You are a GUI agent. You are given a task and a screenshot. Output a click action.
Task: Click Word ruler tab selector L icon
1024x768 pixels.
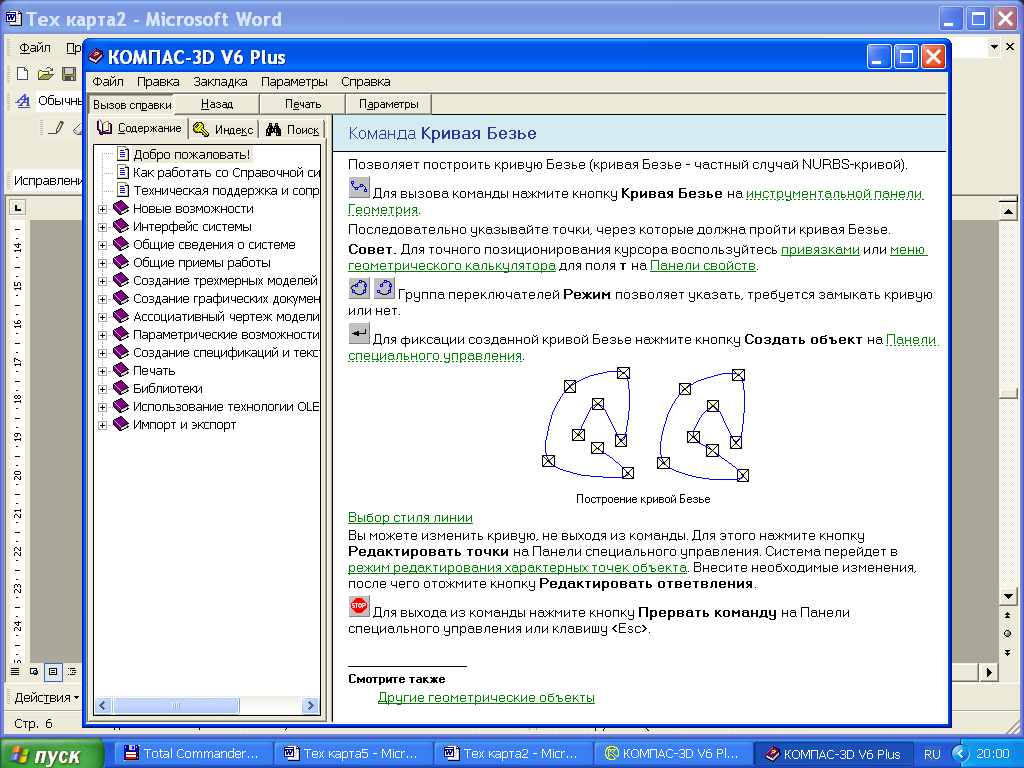coord(18,208)
